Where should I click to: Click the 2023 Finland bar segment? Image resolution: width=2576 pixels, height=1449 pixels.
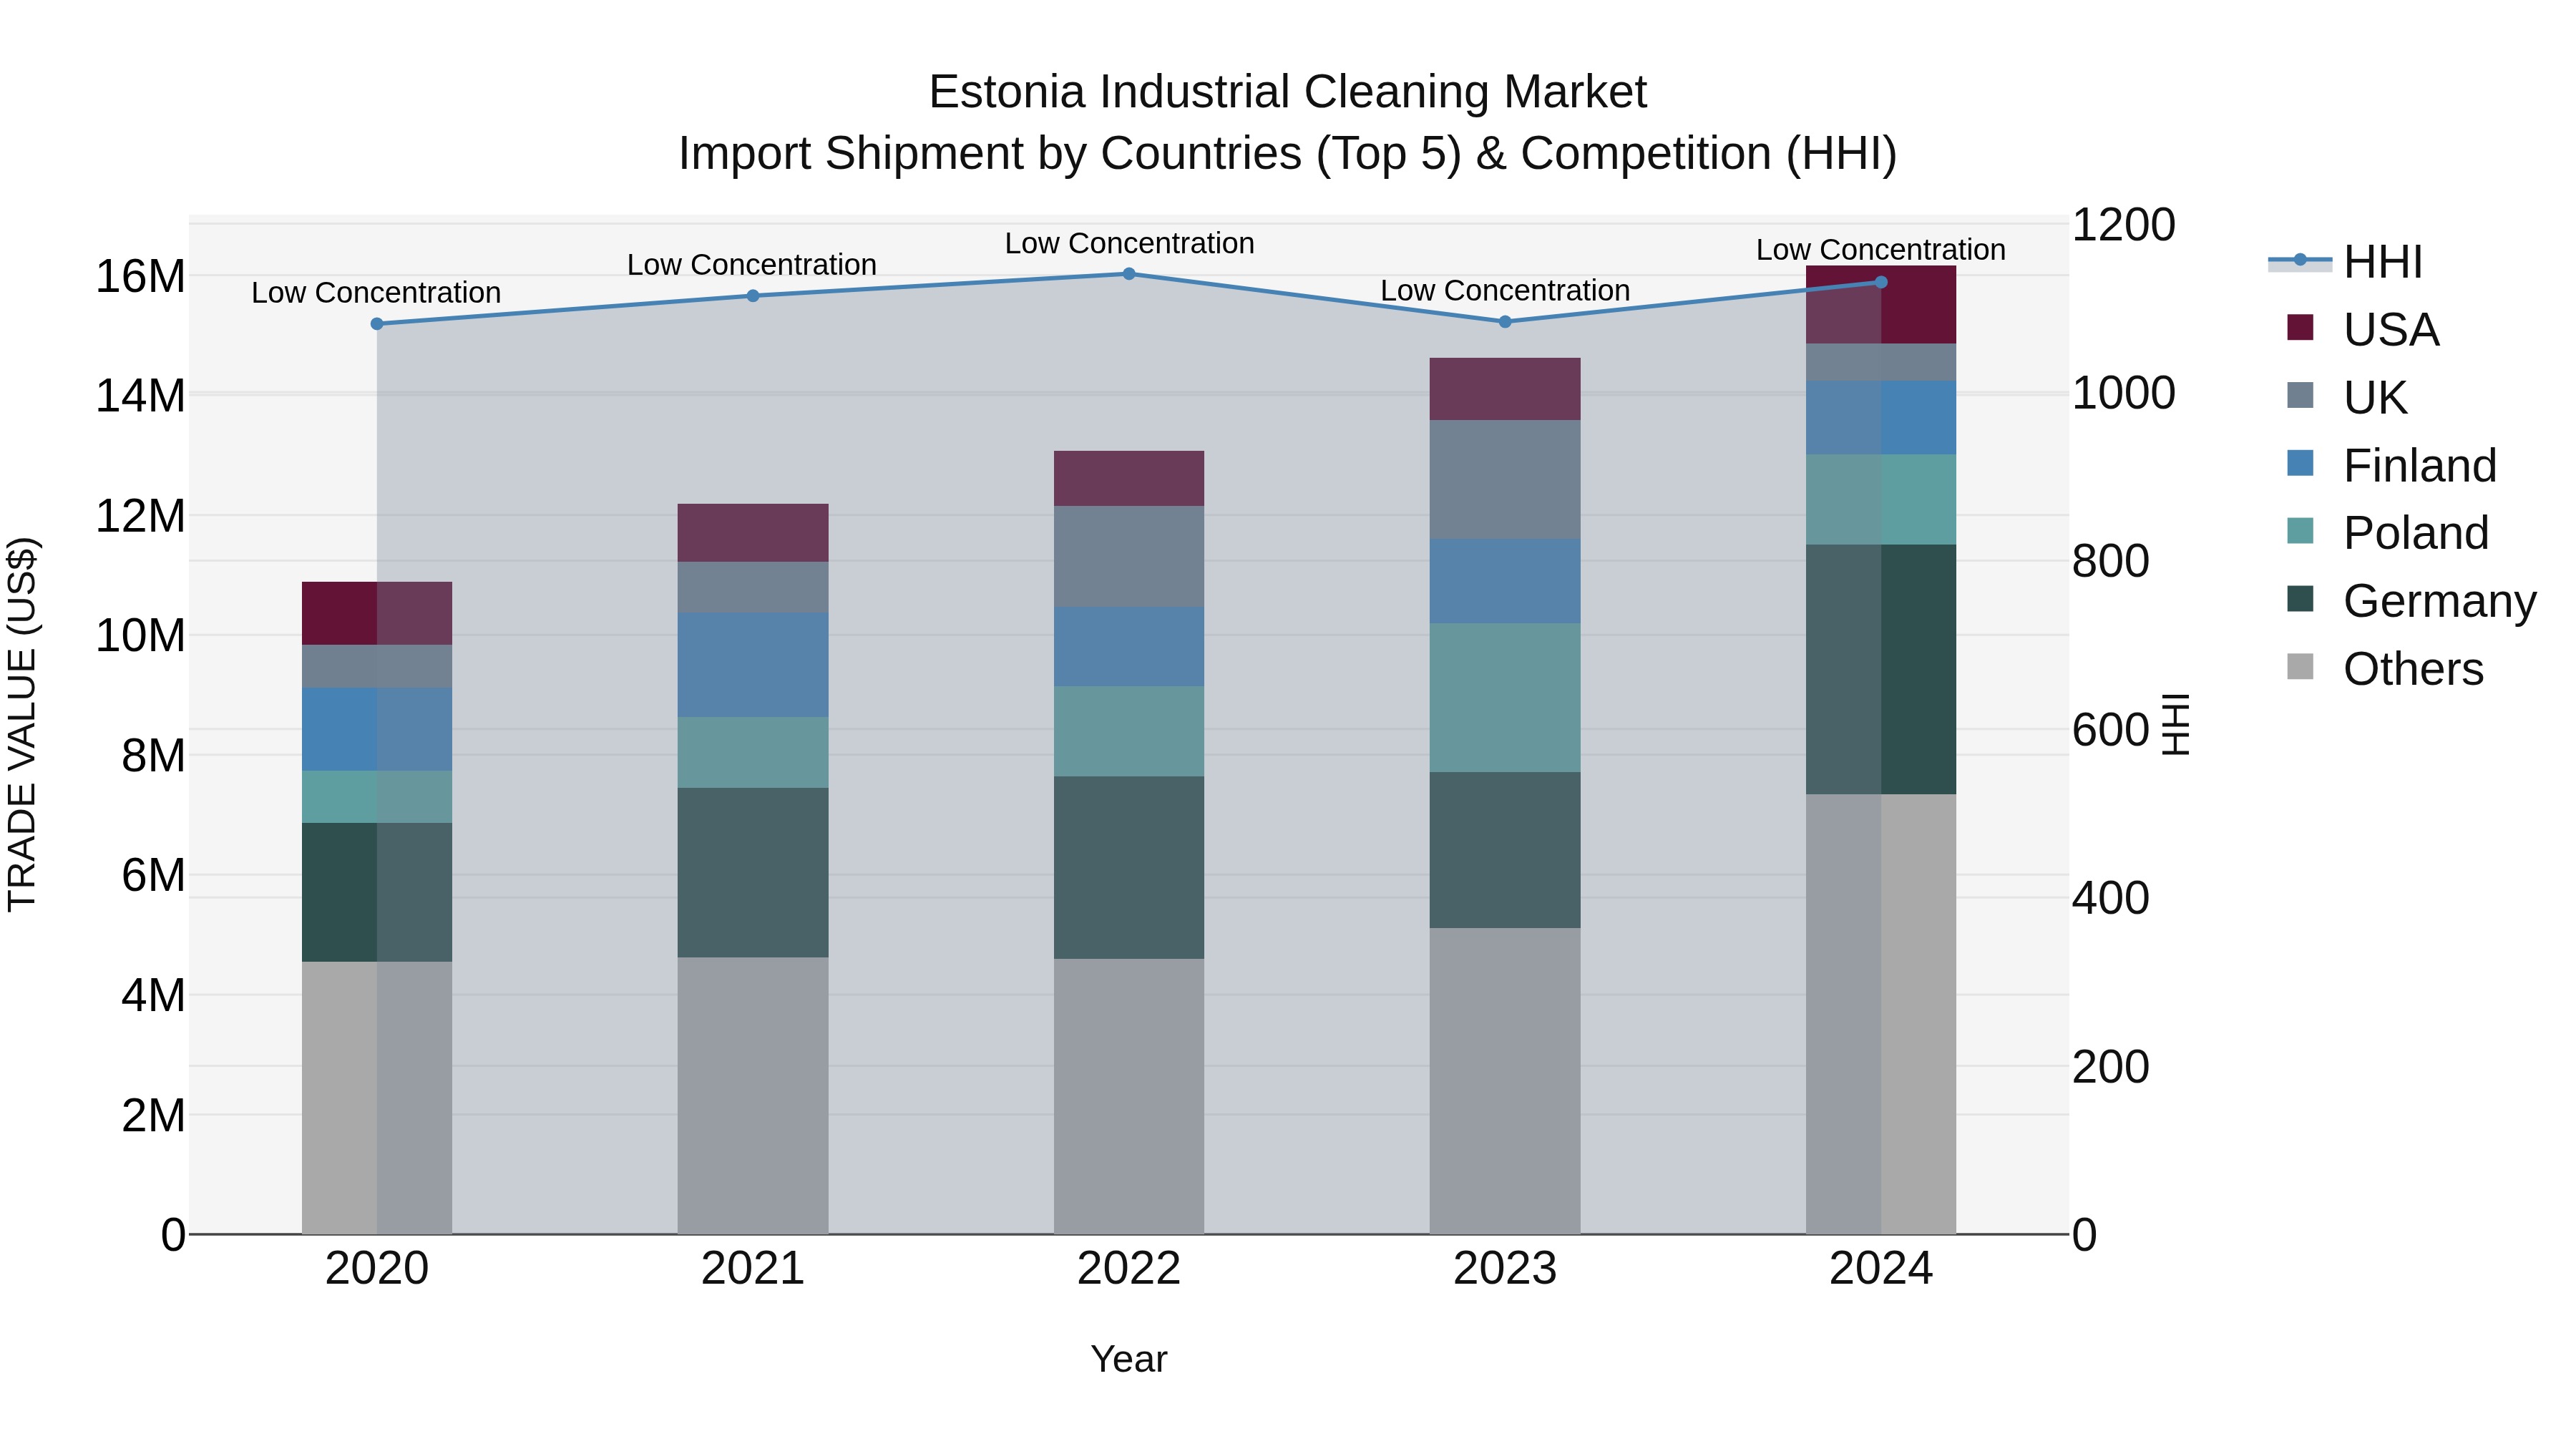(1505, 581)
